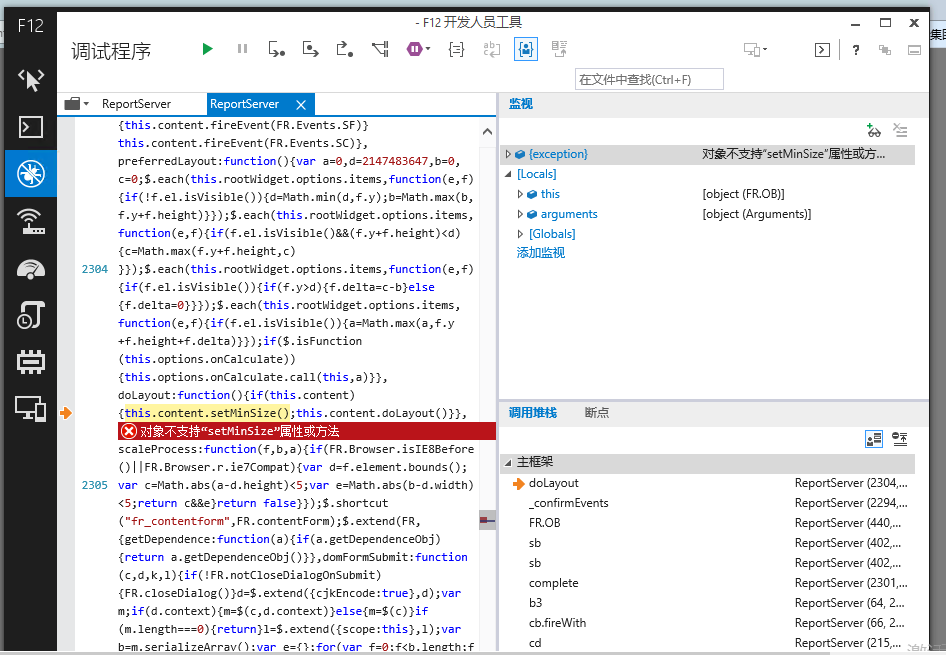This screenshot has height=655, width=946.
Task: Open the Console tool in sidebar
Action: 30,126
